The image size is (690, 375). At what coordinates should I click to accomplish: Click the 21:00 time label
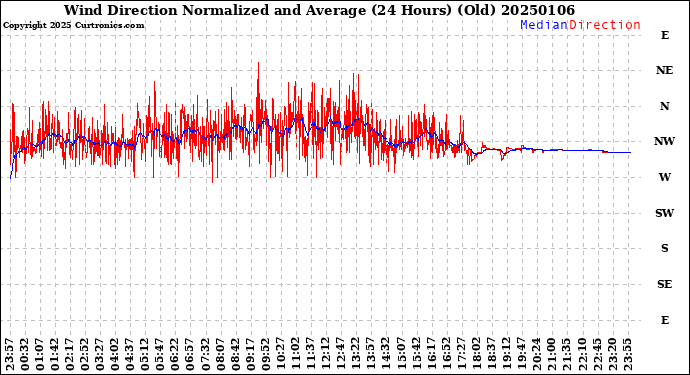point(551,355)
